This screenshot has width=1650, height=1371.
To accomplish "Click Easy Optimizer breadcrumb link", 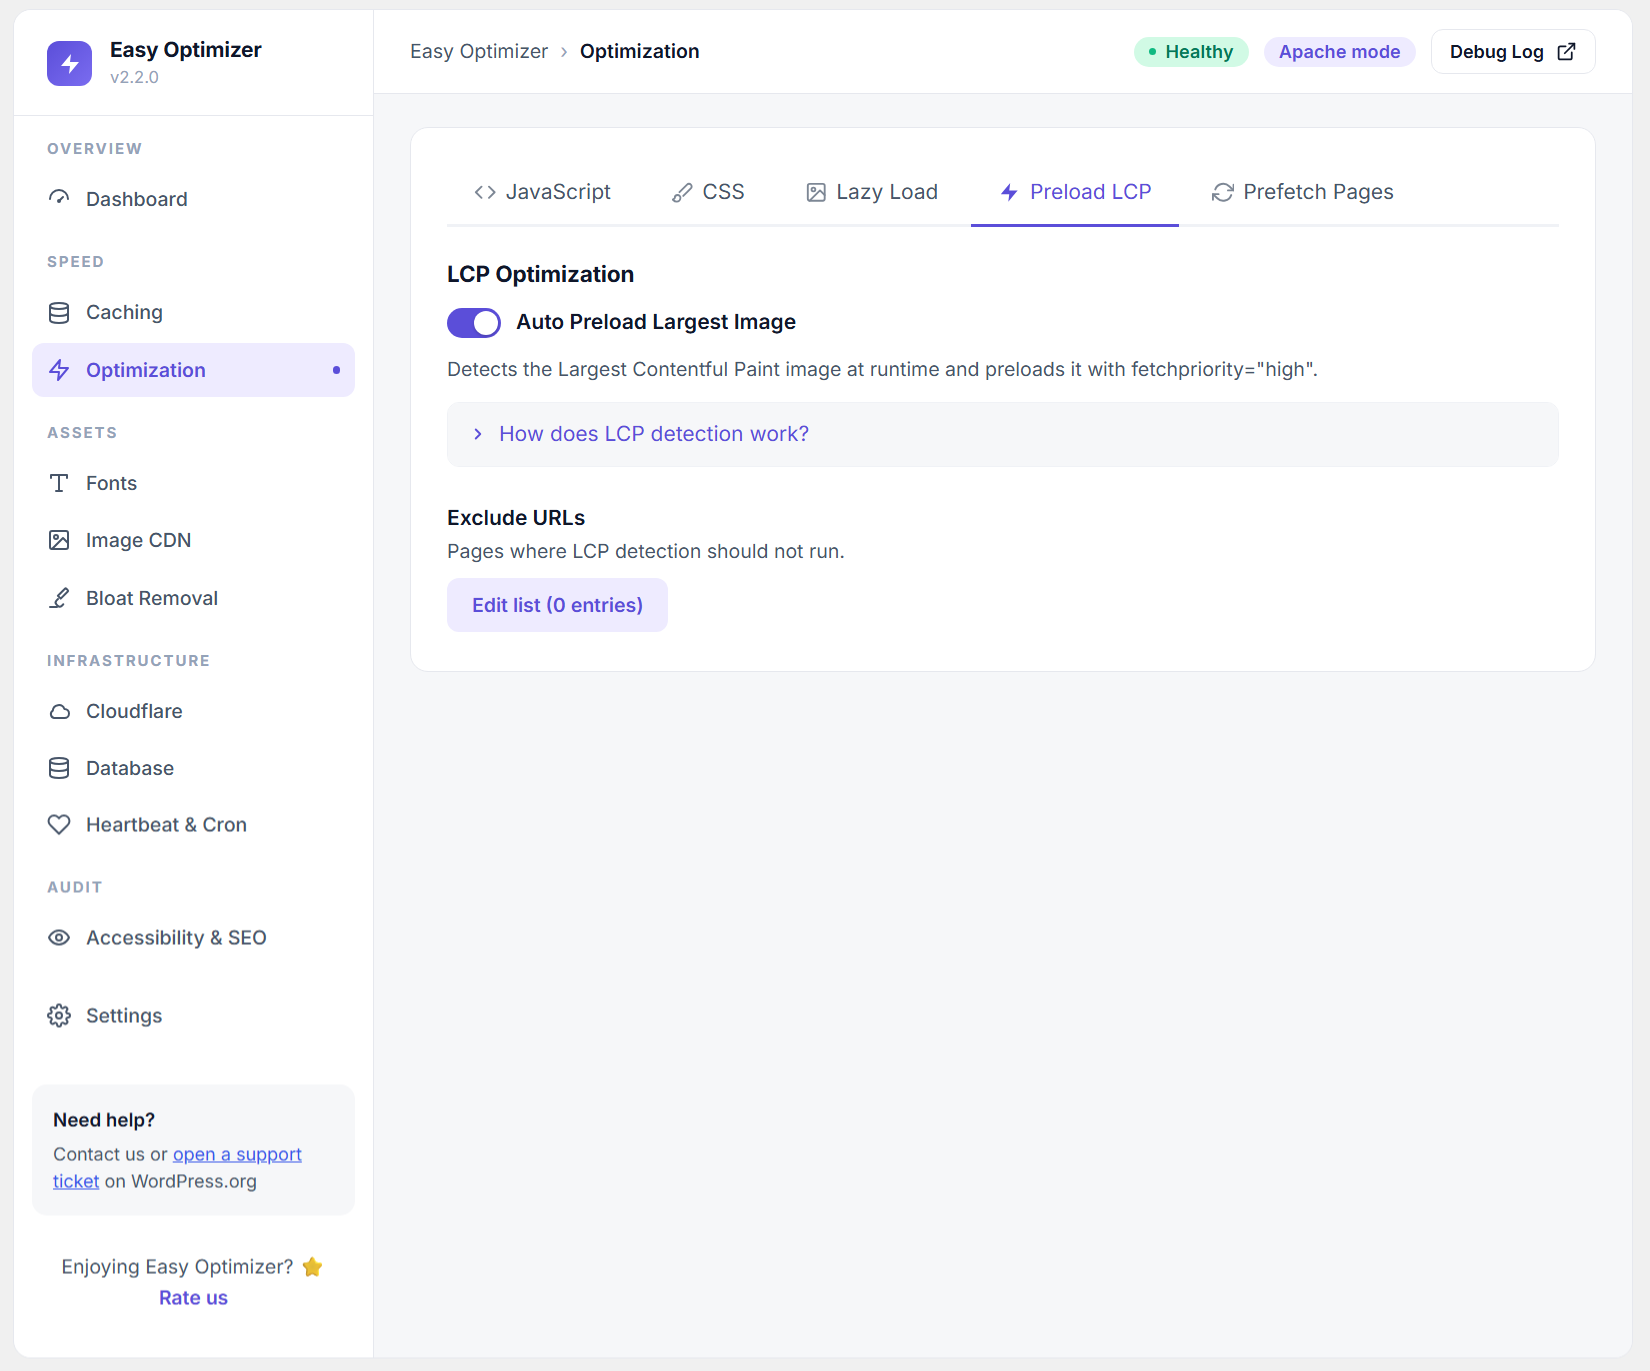I will (479, 51).
